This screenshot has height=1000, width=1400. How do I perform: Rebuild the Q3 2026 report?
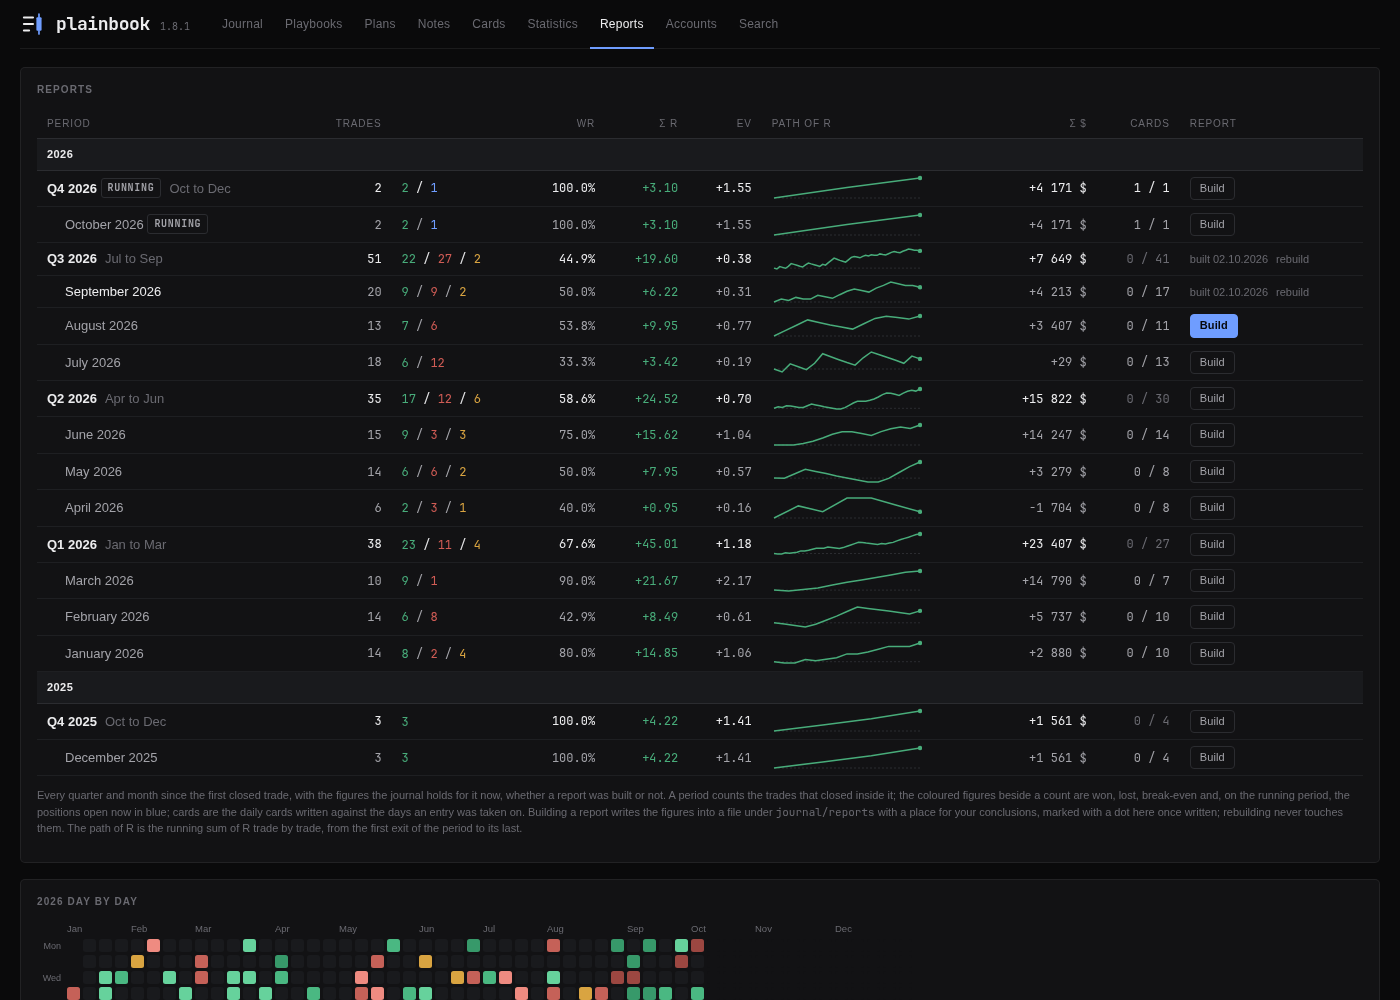[x=1292, y=259]
